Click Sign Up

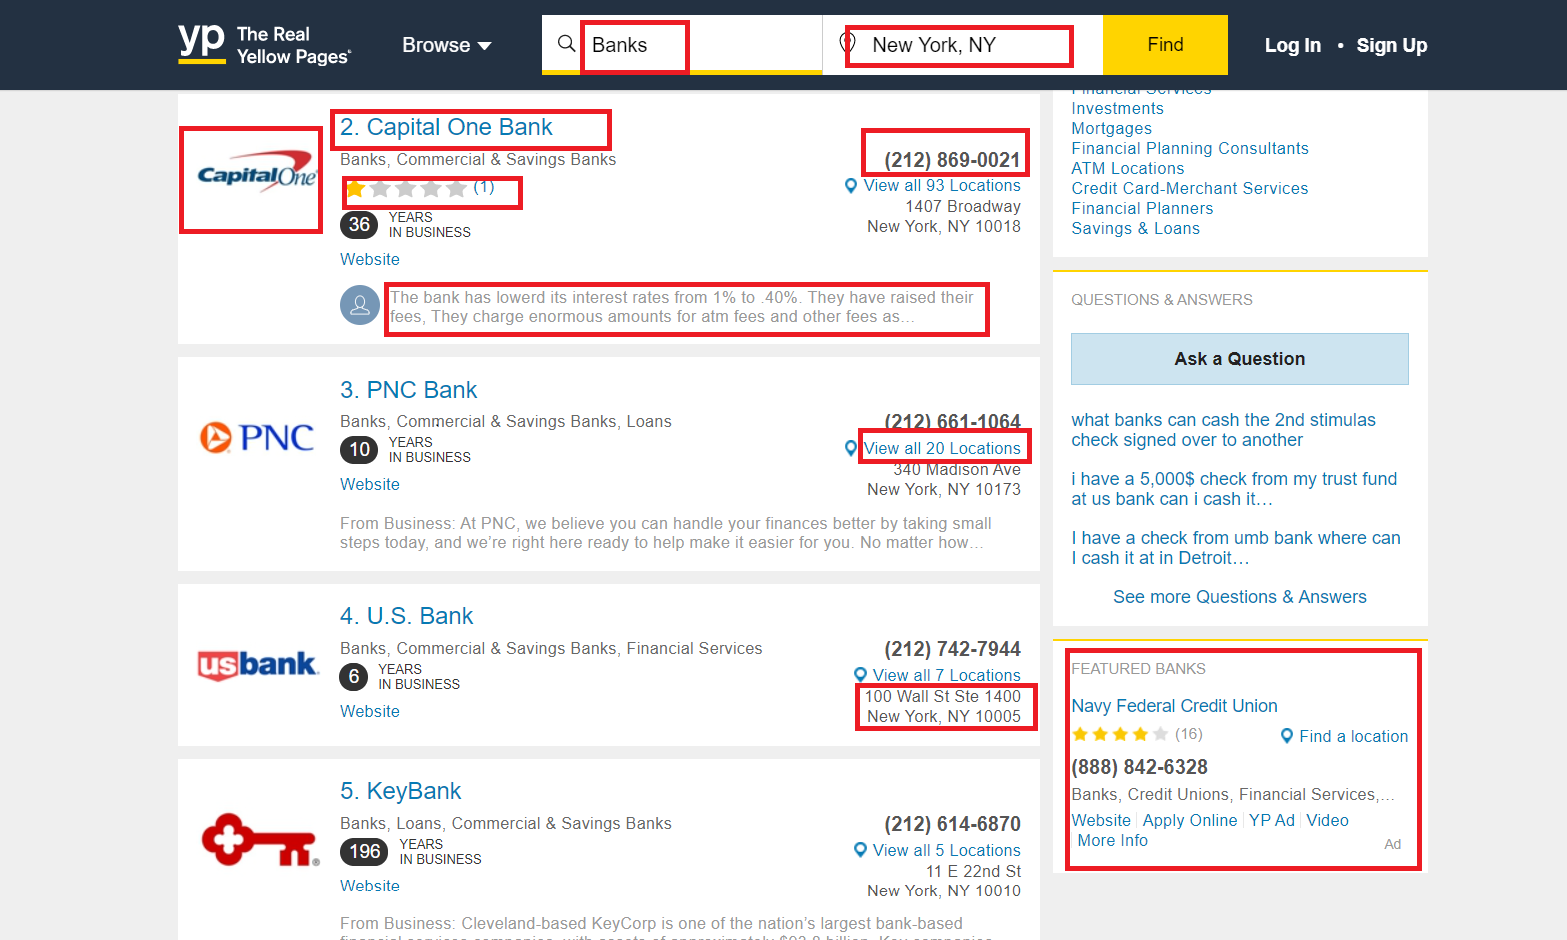click(1392, 45)
